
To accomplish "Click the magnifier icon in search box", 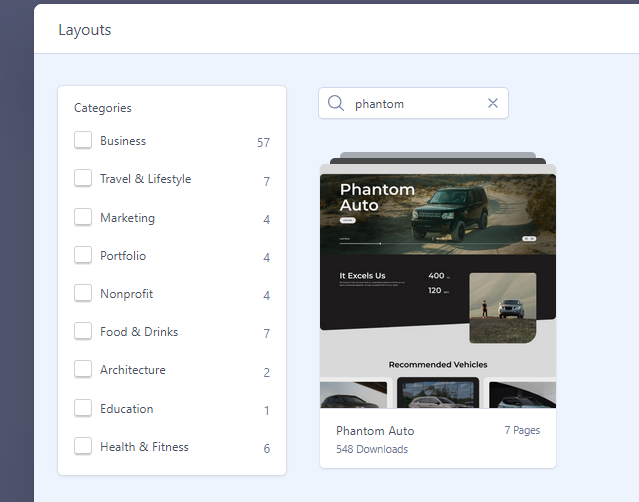I will (336, 103).
